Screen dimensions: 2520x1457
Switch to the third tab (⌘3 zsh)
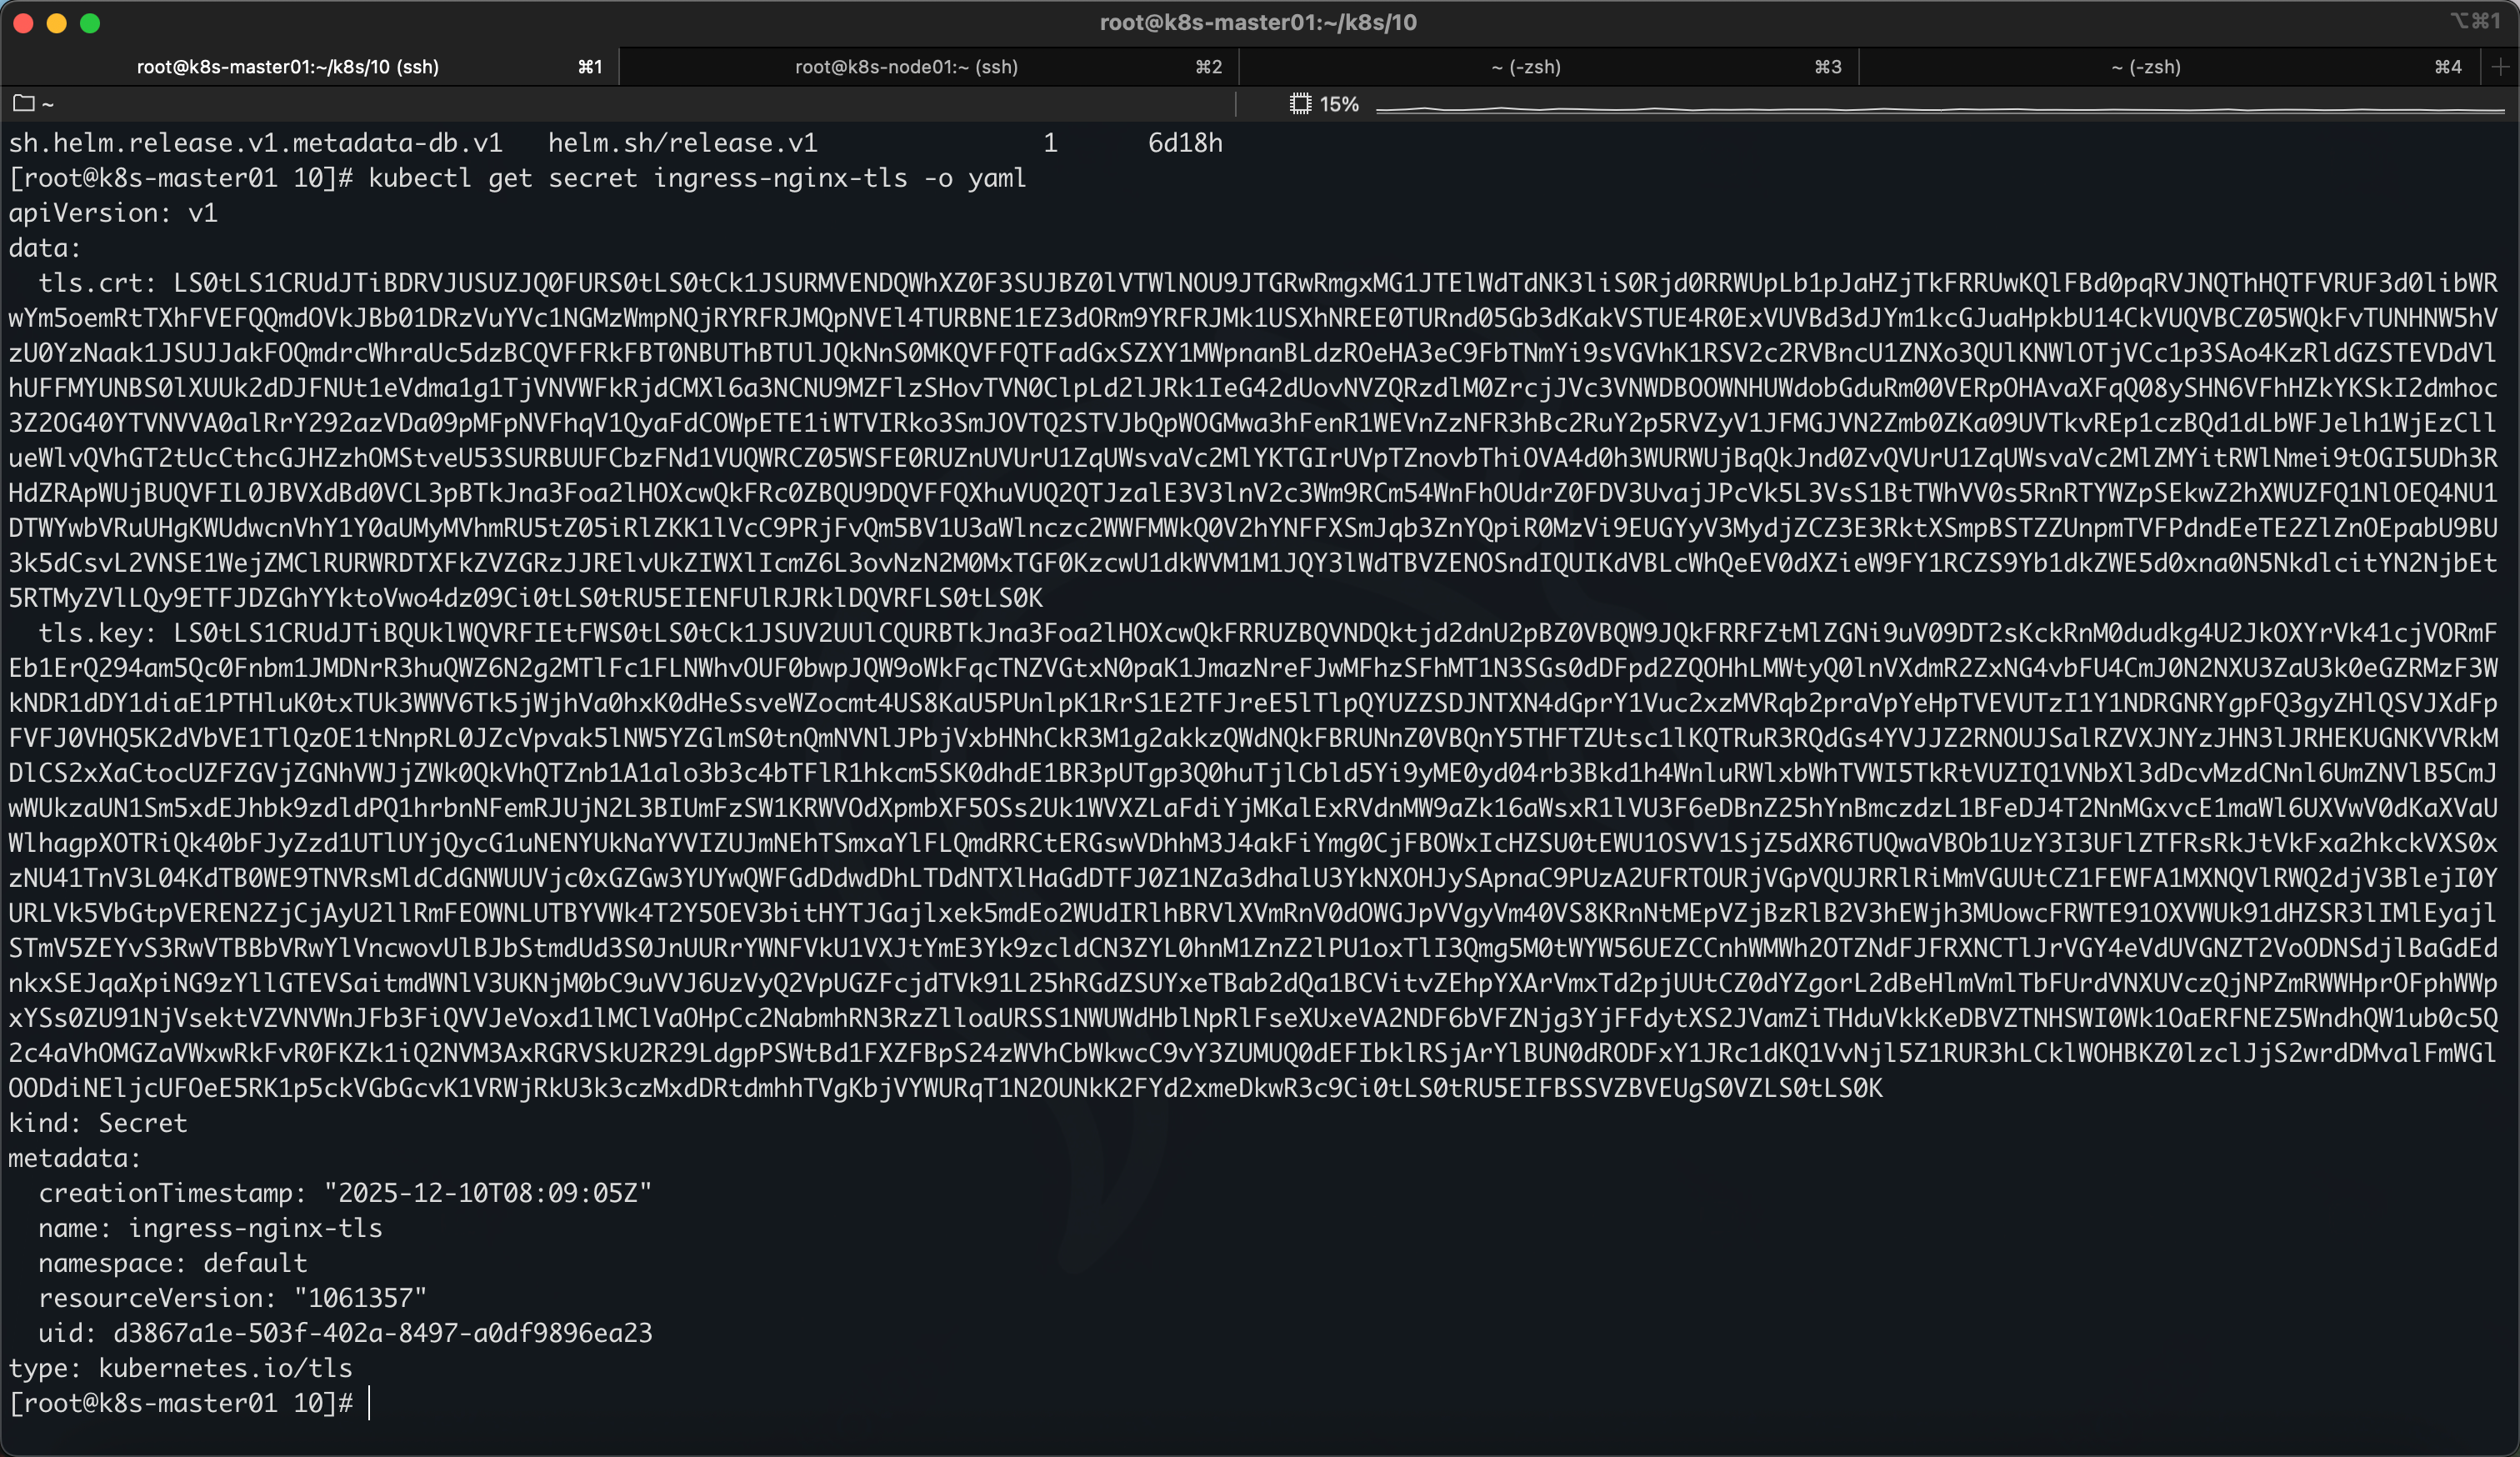click(x=1525, y=67)
